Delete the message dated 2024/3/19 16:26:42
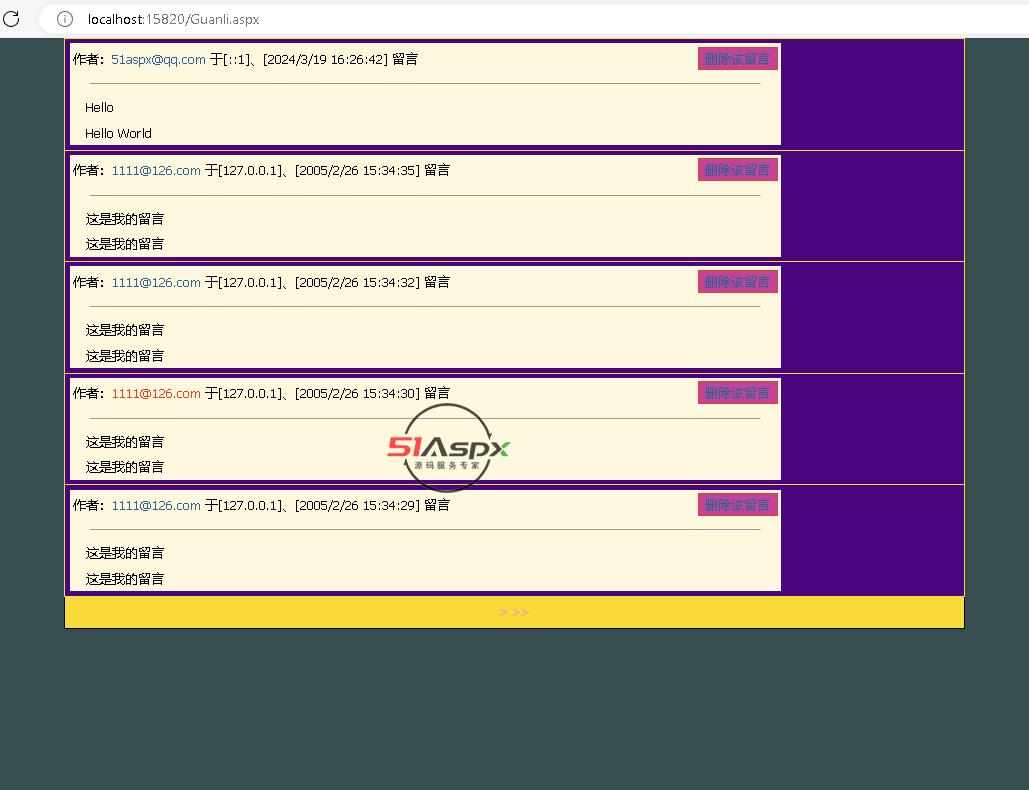The height and width of the screenshot is (790, 1029). (738, 59)
